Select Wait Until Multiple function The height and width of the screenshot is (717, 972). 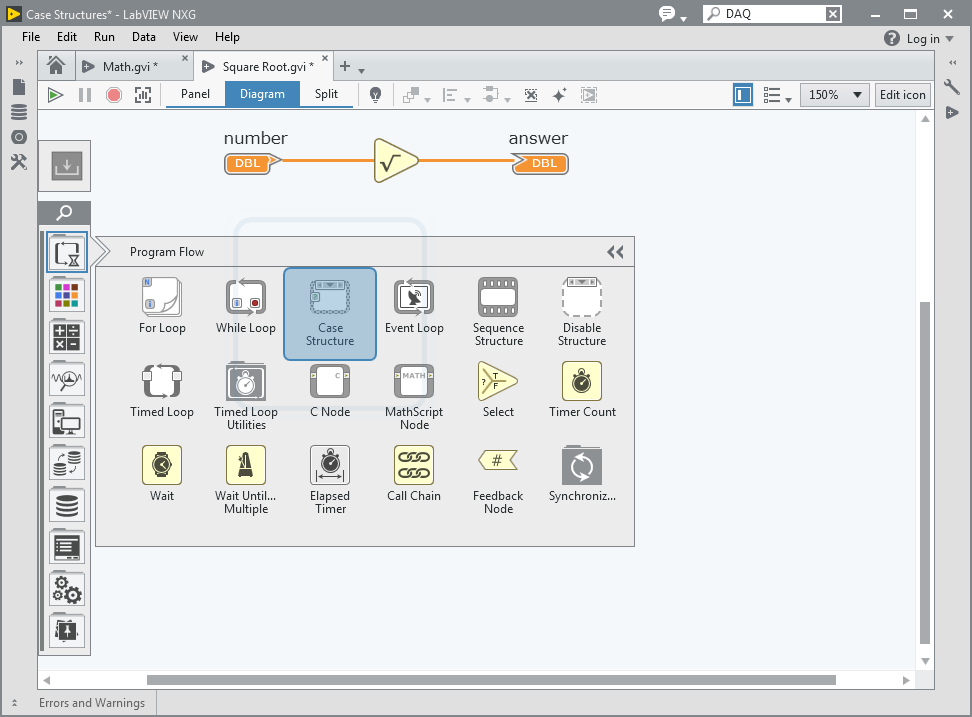246,480
